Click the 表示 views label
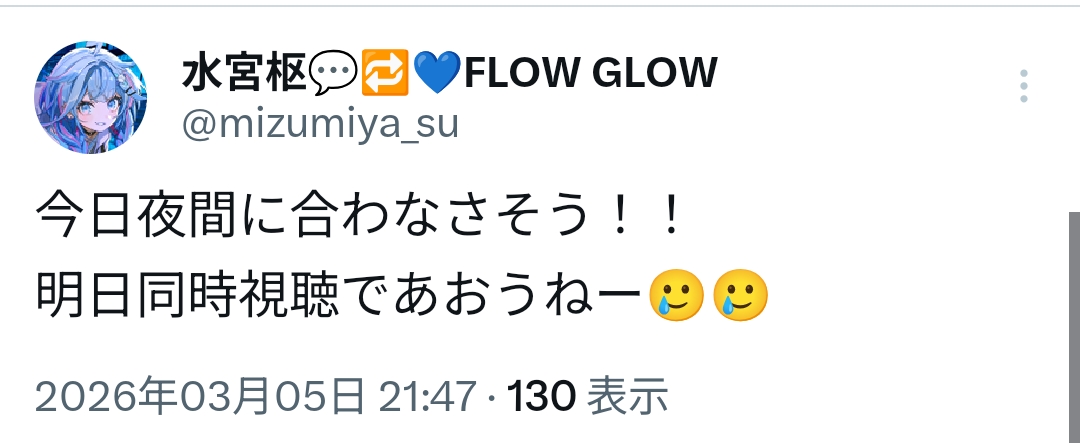This screenshot has width=1080, height=443. (x=627, y=397)
